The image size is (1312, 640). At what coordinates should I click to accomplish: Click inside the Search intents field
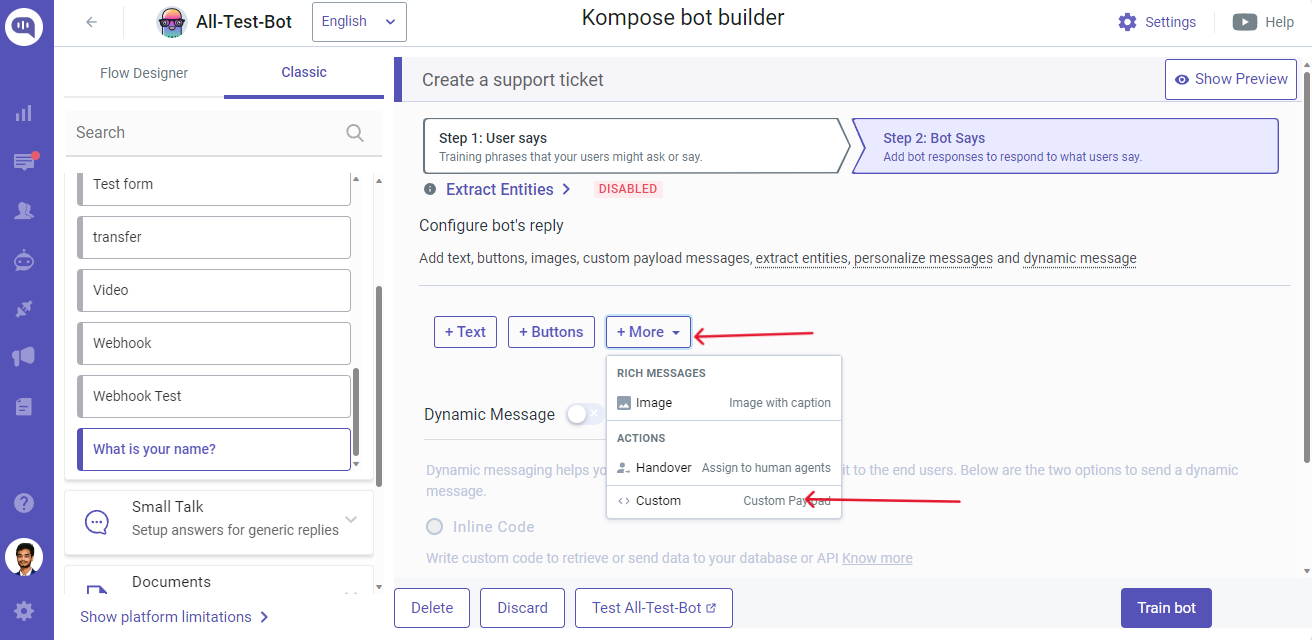click(x=200, y=131)
